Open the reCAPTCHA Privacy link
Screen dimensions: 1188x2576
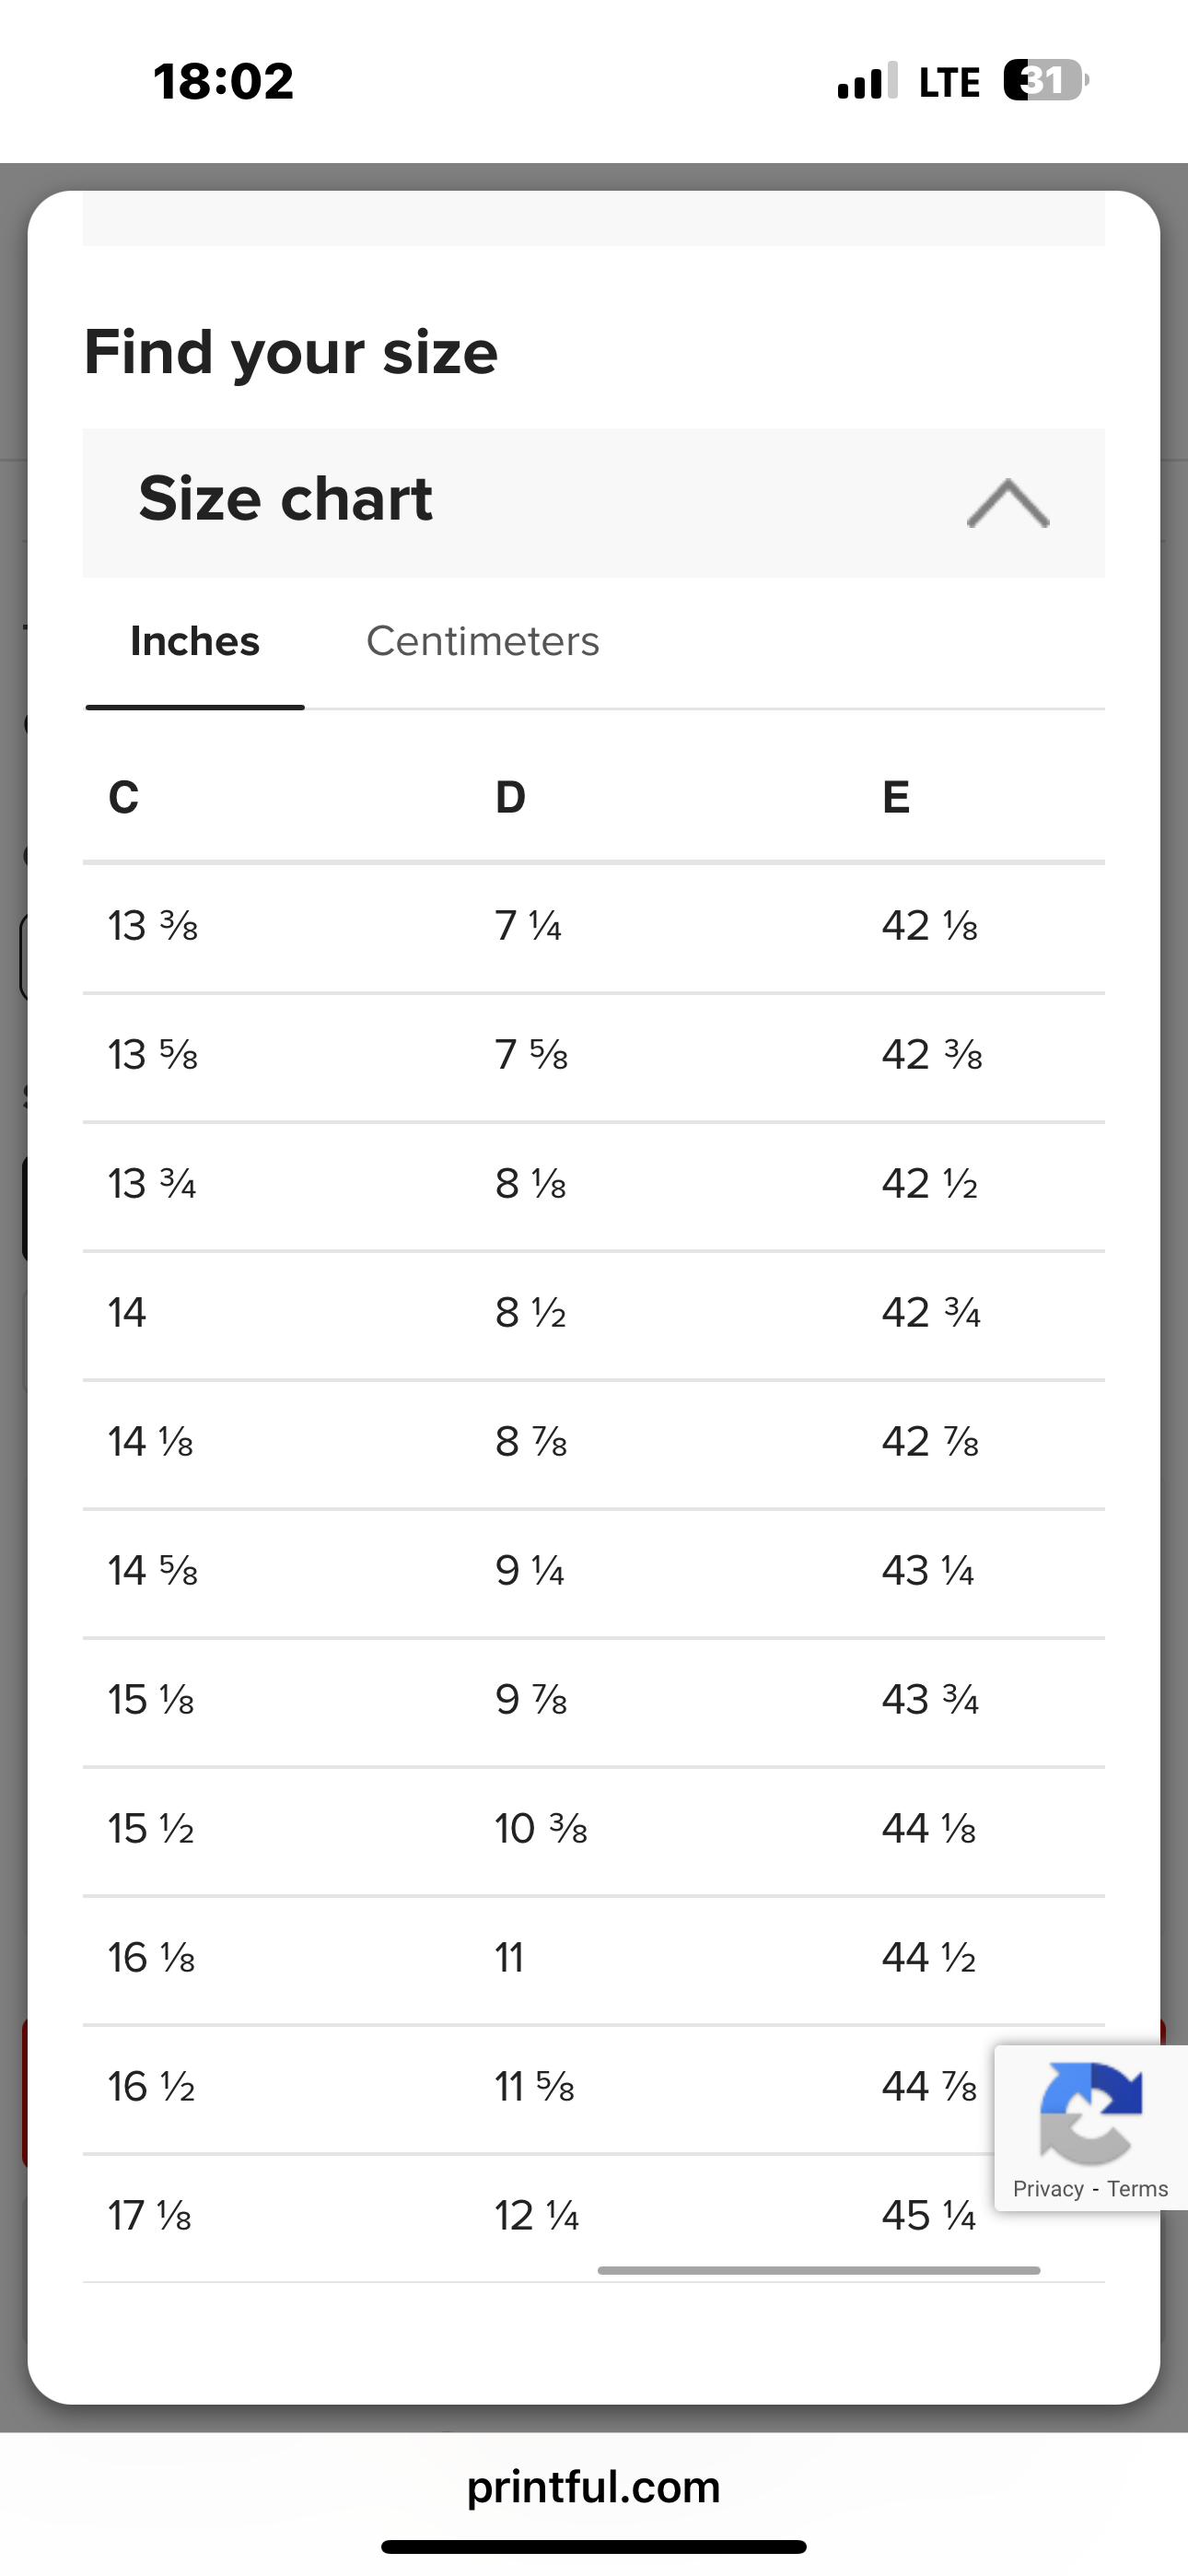click(1048, 2189)
